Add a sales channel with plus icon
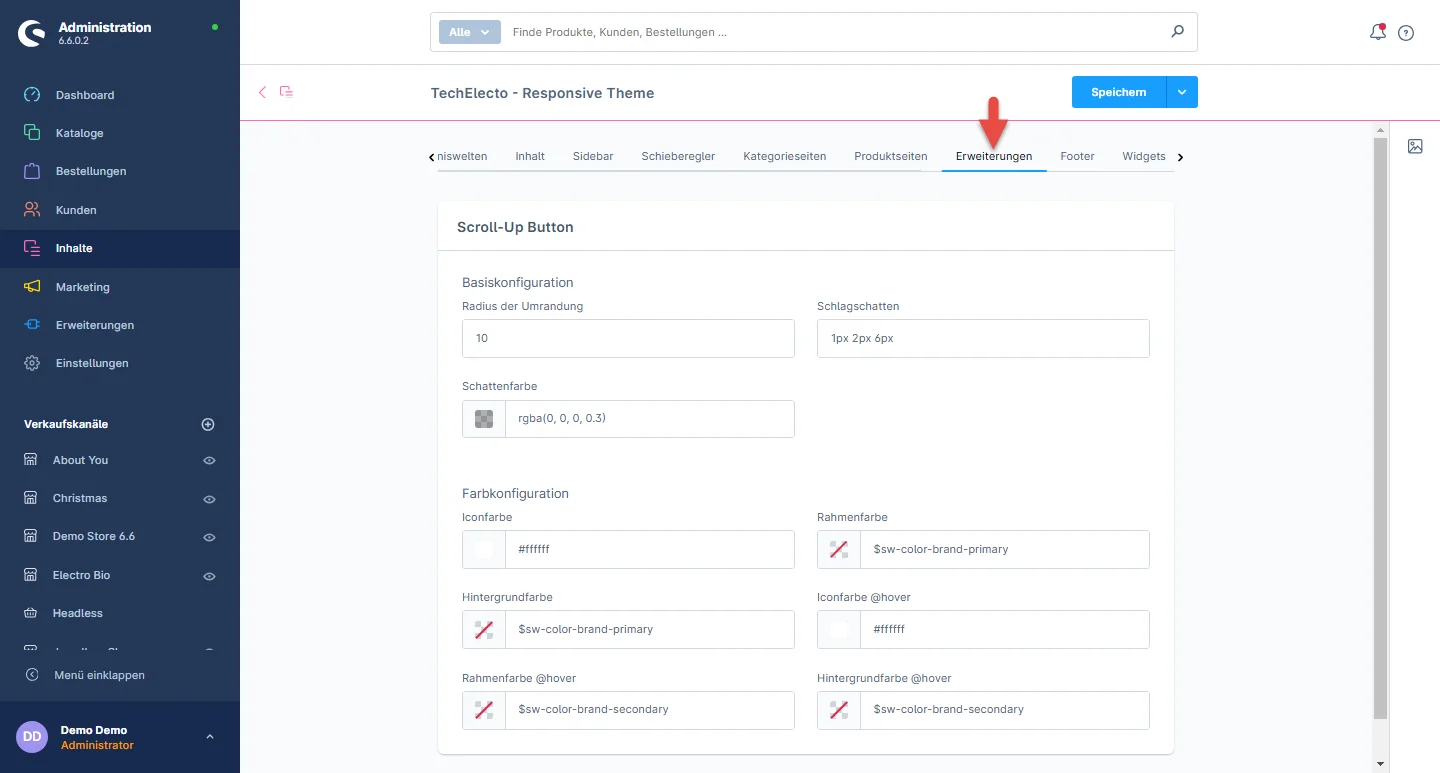The width and height of the screenshot is (1440, 773). (x=208, y=424)
